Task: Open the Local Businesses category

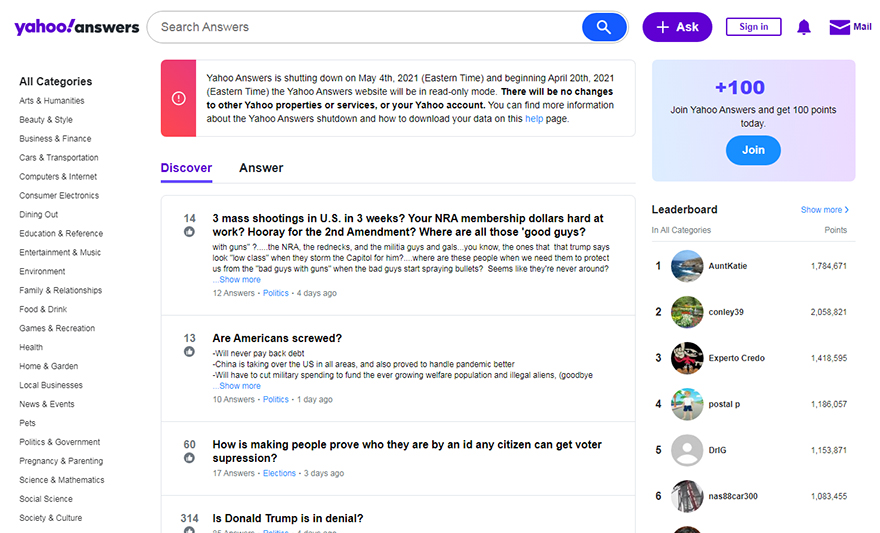Action: (x=51, y=385)
